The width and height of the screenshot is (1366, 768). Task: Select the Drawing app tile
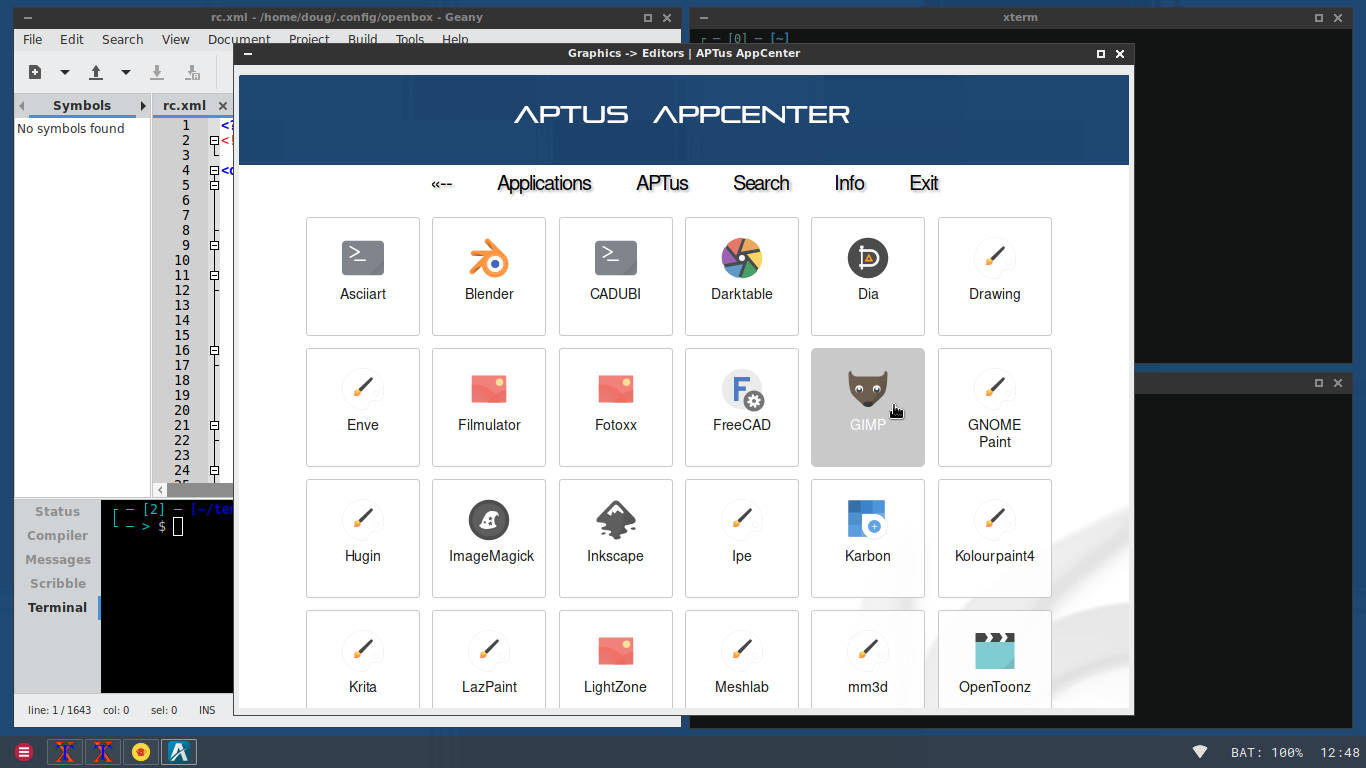[995, 276]
